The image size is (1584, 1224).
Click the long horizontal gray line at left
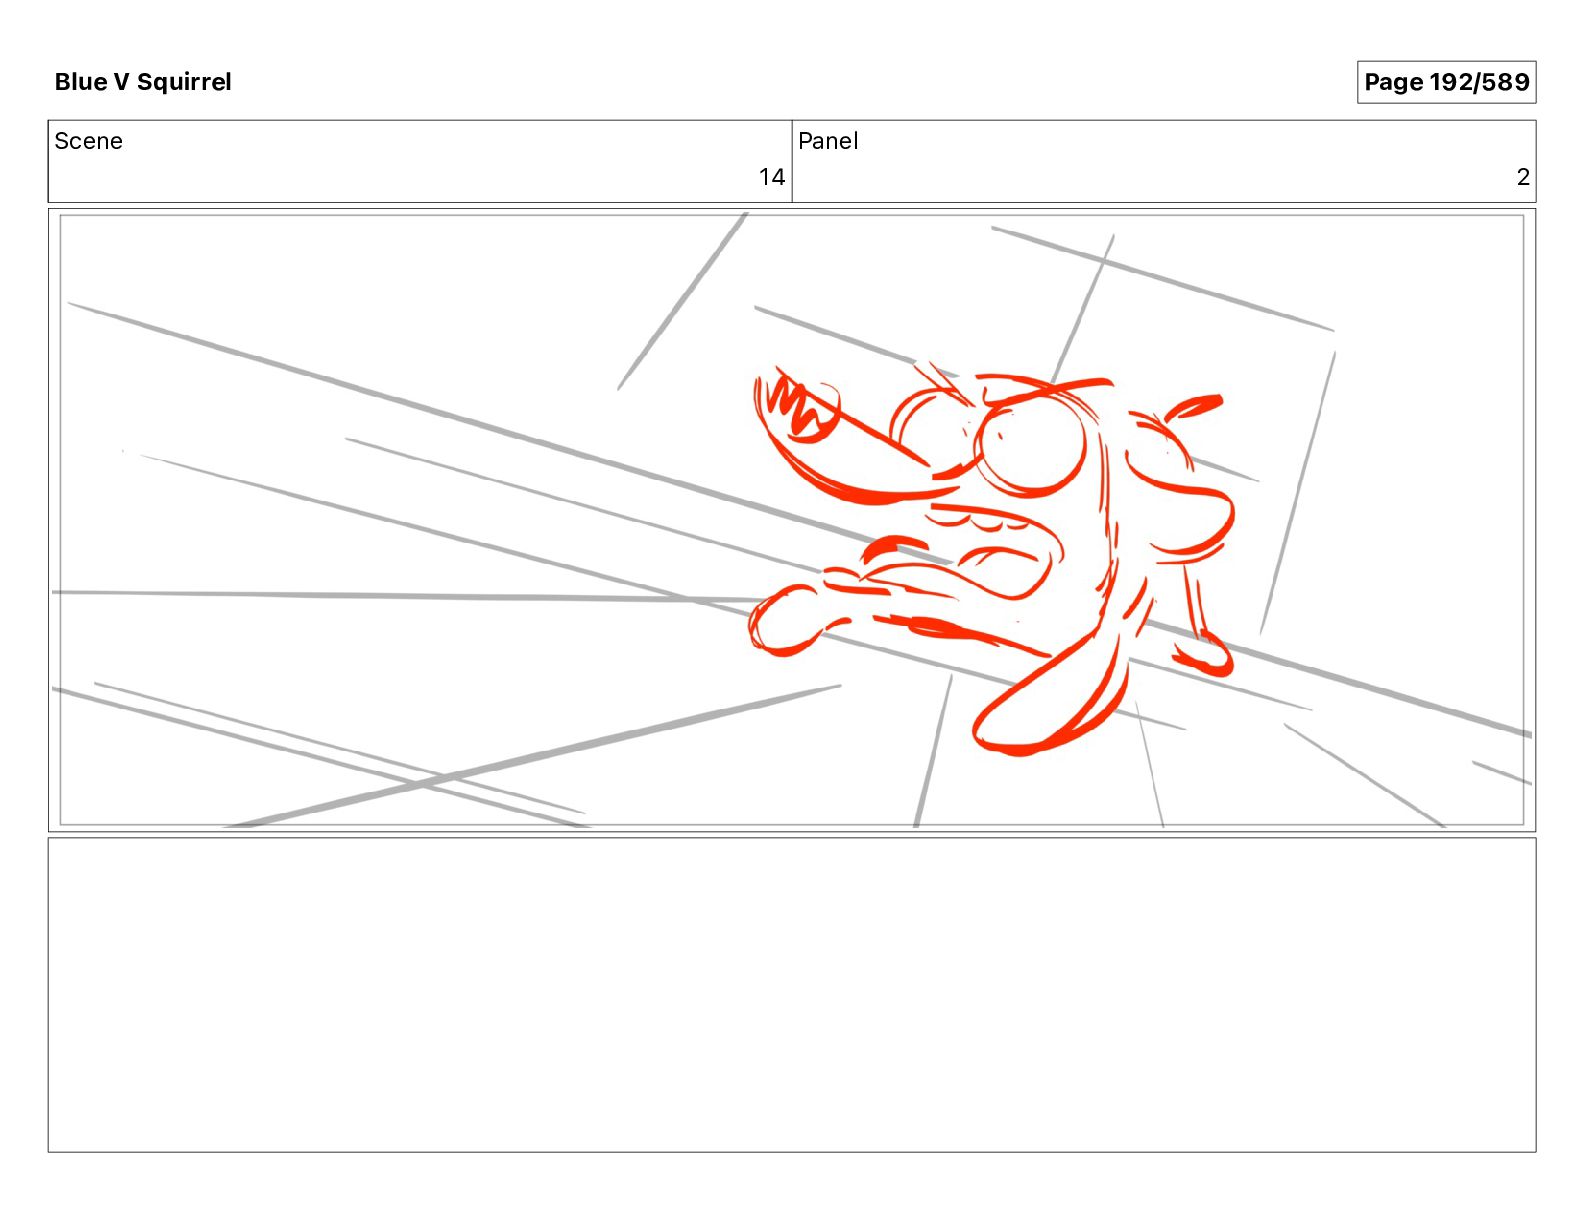tap(400, 596)
